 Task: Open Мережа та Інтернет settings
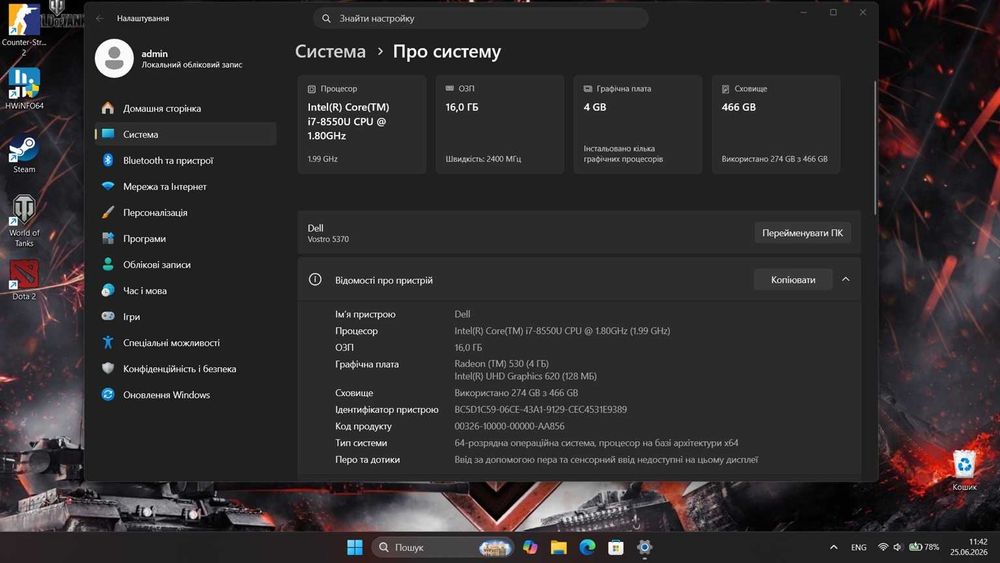pos(186,186)
